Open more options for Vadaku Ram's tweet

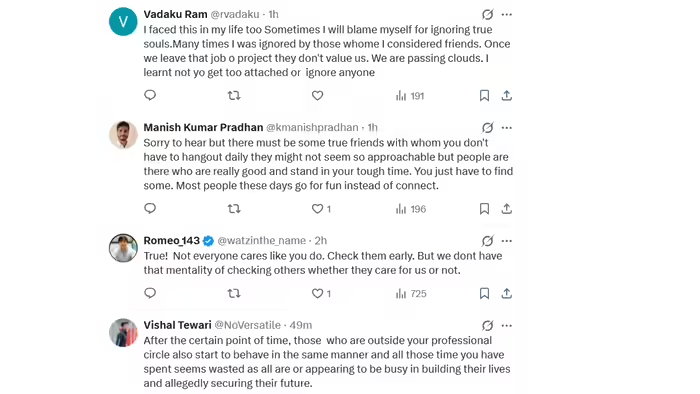pyautogui.click(x=507, y=15)
